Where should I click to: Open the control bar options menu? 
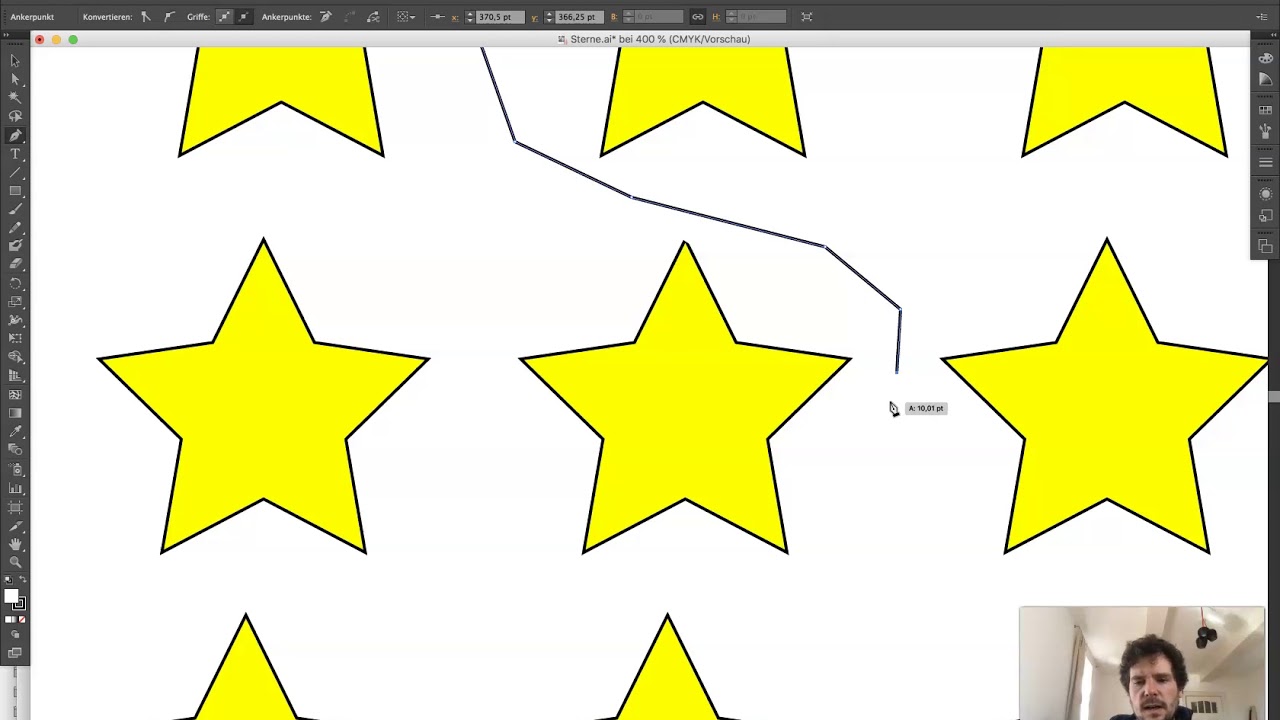(1262, 17)
